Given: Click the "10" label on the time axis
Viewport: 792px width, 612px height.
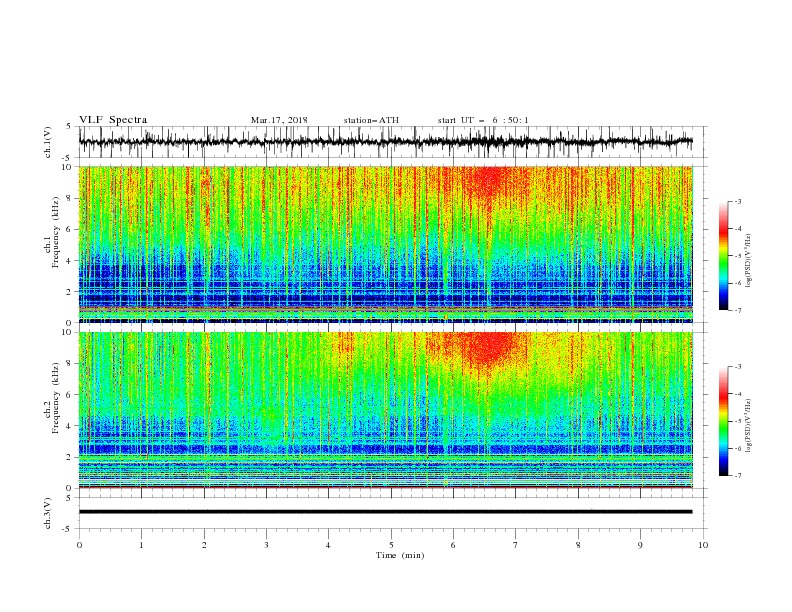Looking at the screenshot, I should click(703, 545).
